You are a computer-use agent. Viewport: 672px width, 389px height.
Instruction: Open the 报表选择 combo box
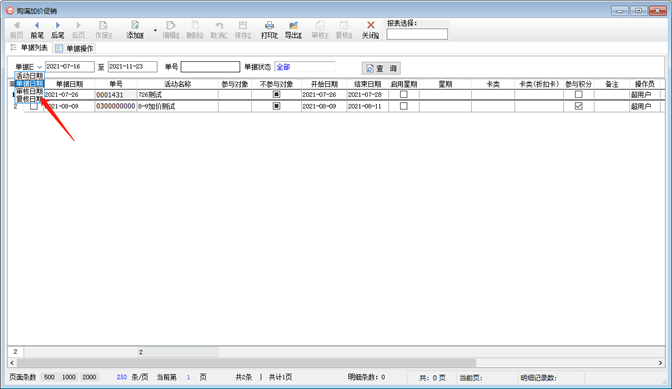pyautogui.click(x=417, y=34)
